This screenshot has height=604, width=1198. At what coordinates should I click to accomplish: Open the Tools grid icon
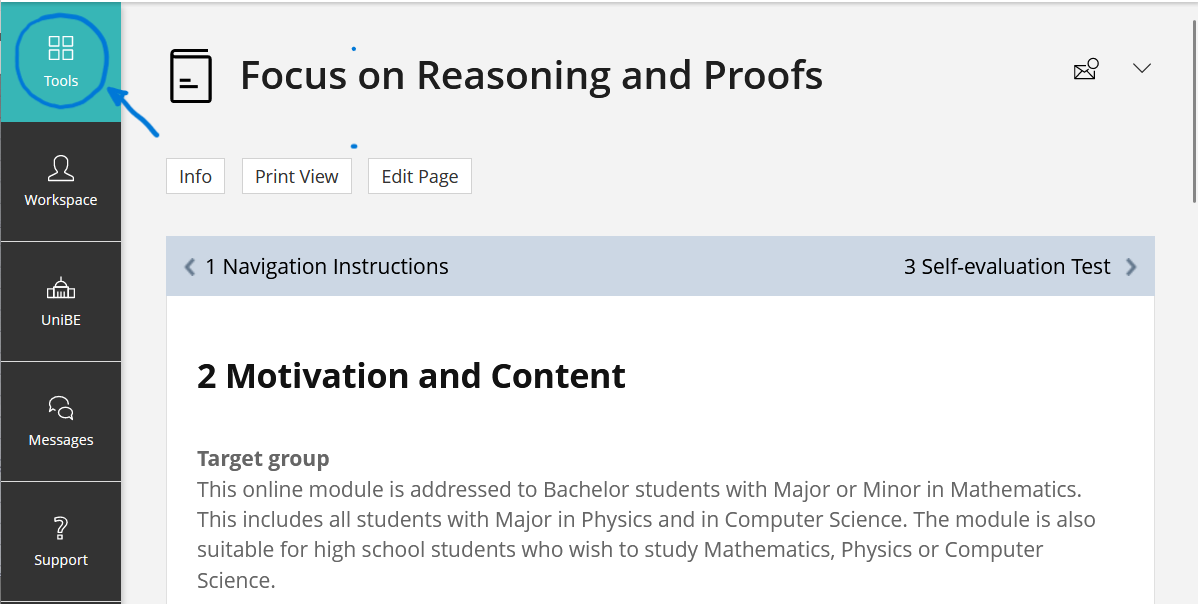pos(61,48)
